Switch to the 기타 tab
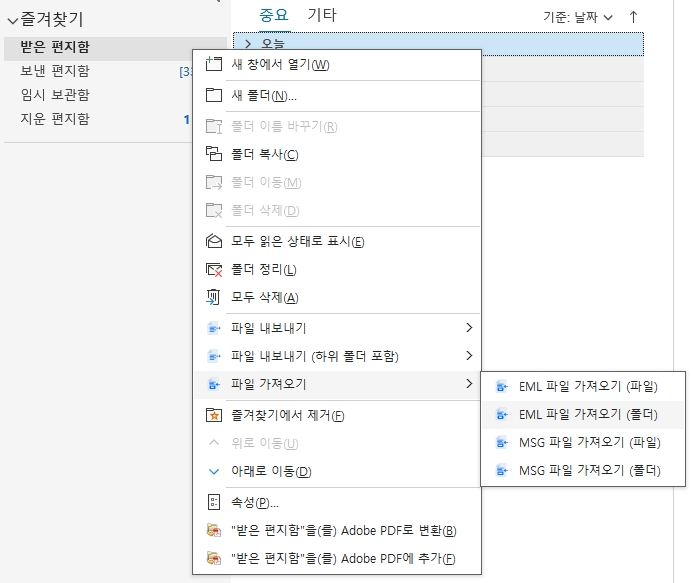This screenshot has width=693, height=583. pos(321,15)
